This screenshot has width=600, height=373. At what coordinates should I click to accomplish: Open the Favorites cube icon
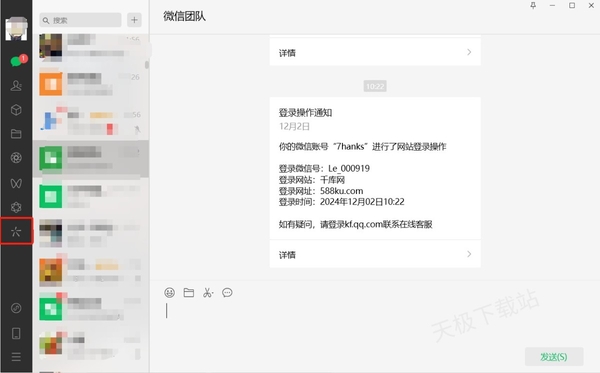(x=16, y=110)
